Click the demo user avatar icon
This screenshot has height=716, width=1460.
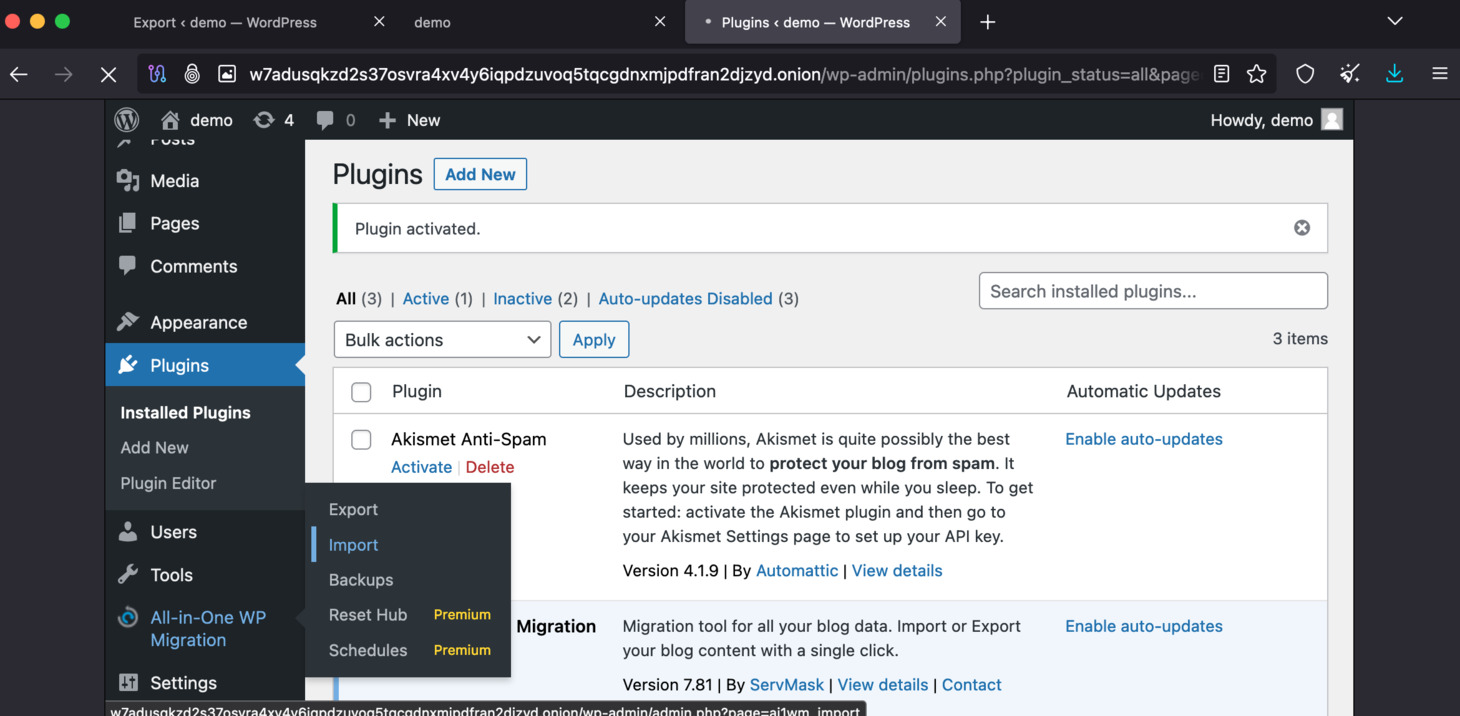pyautogui.click(x=1332, y=120)
